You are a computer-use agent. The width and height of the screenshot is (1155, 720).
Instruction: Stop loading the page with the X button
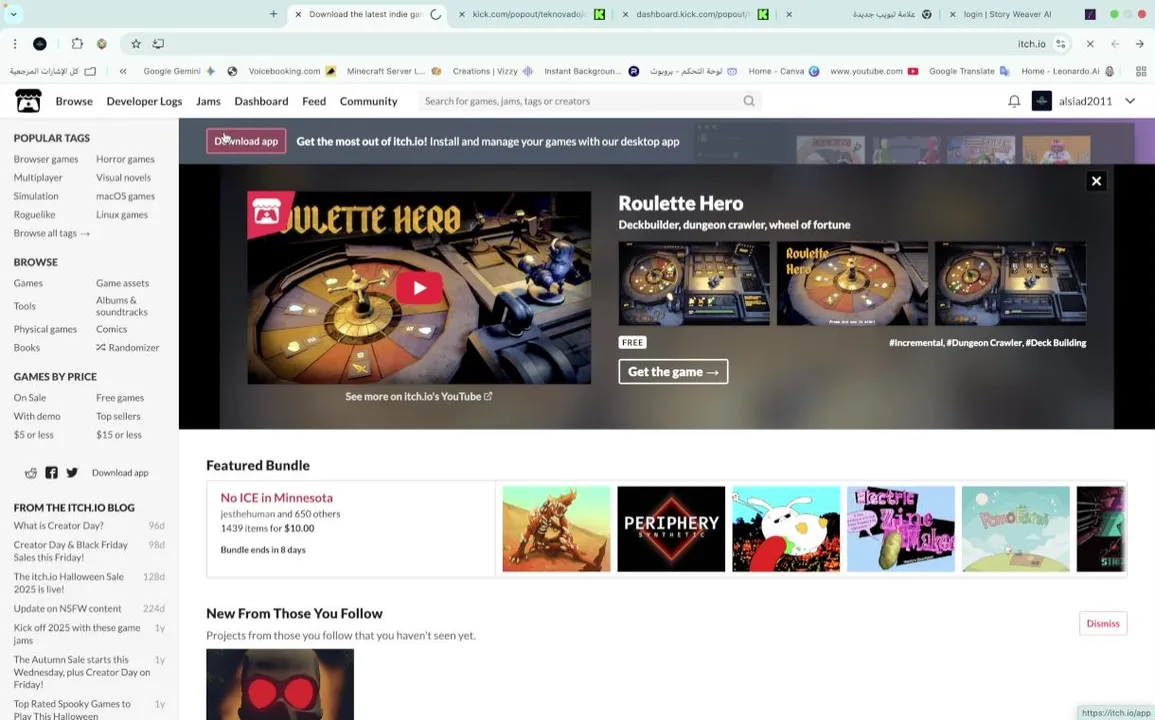pyautogui.click(x=1090, y=44)
